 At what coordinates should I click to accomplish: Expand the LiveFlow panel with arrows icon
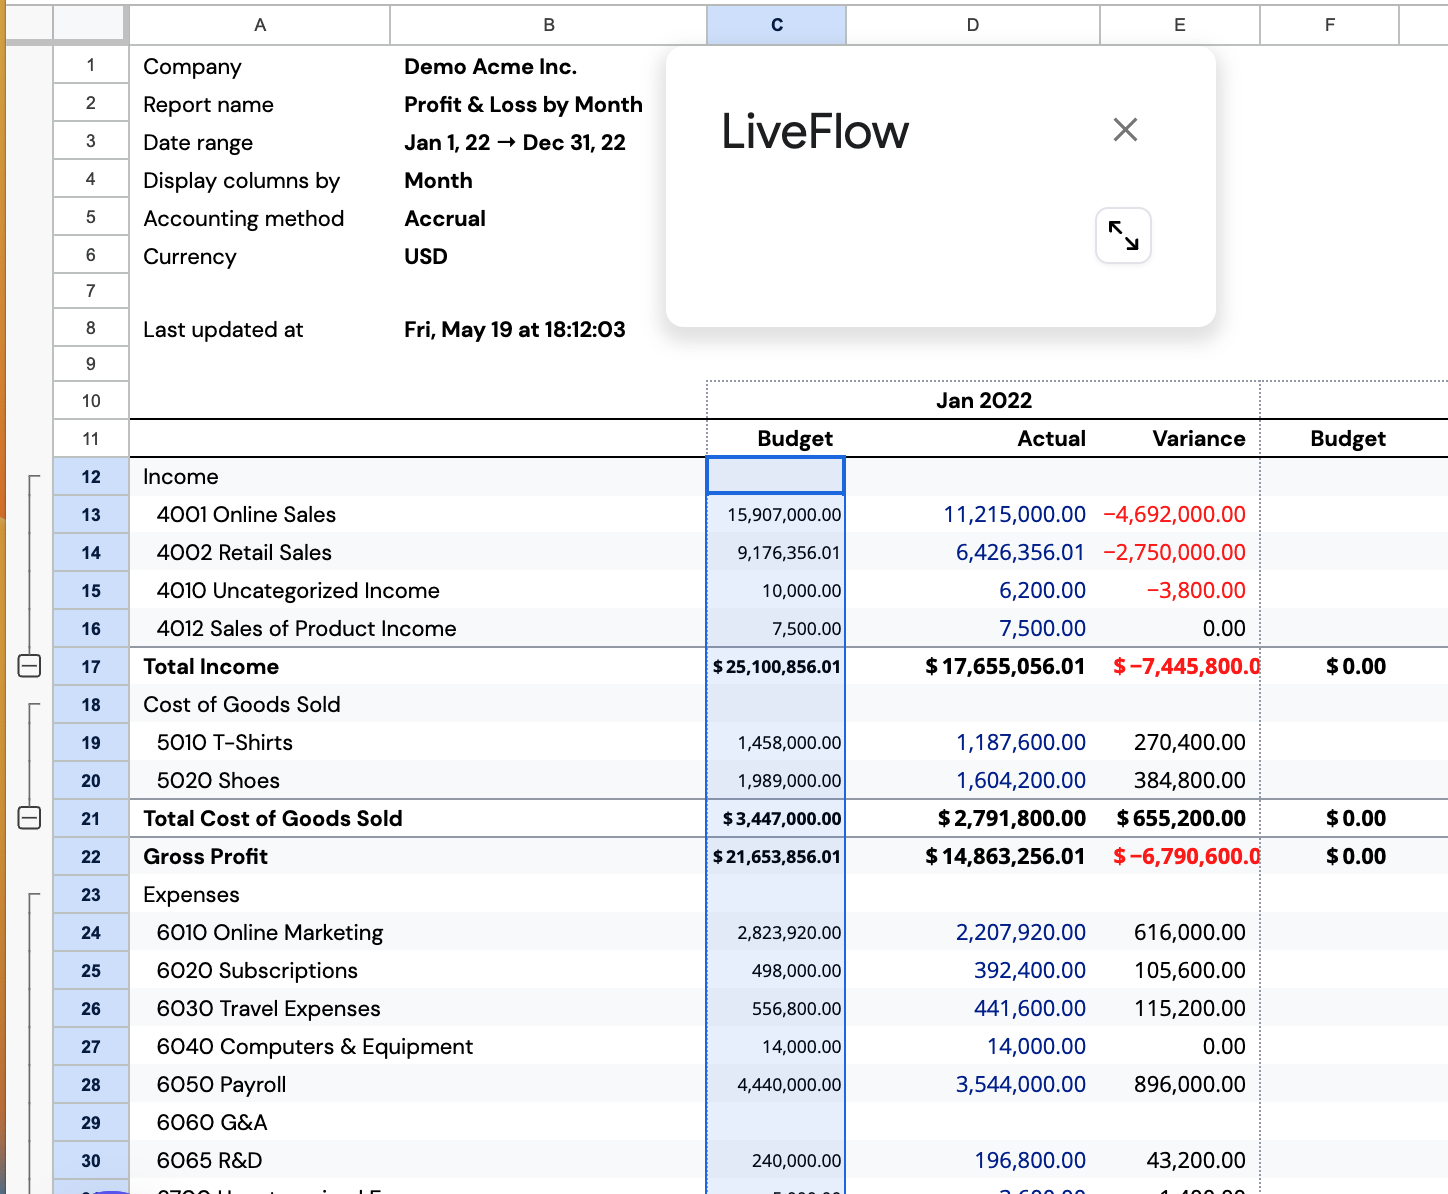[x=1123, y=236]
